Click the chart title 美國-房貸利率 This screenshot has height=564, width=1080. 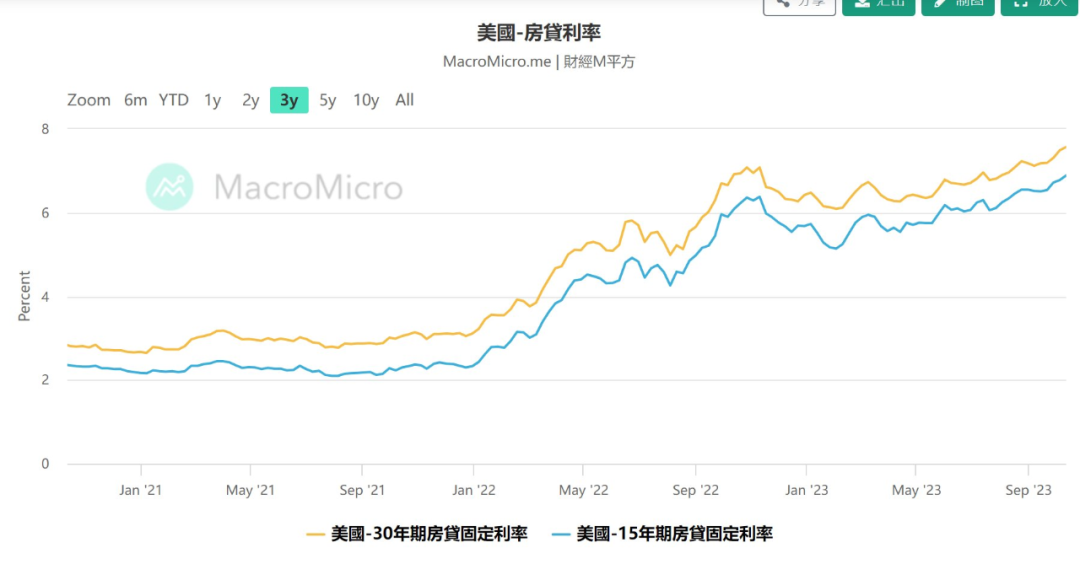tap(539, 33)
